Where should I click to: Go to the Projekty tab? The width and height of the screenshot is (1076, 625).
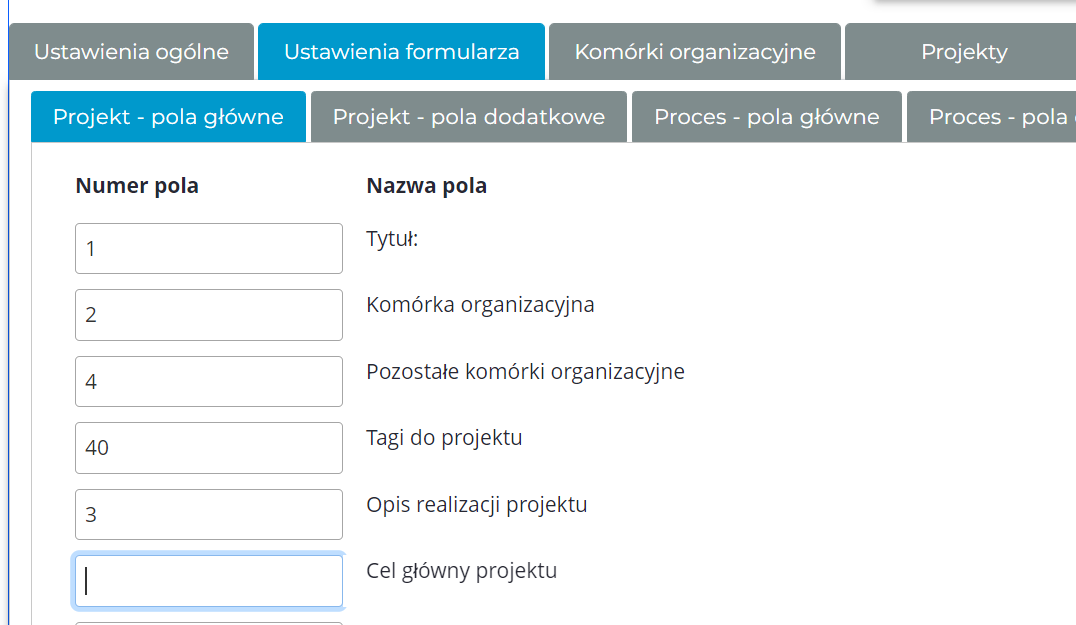point(963,52)
